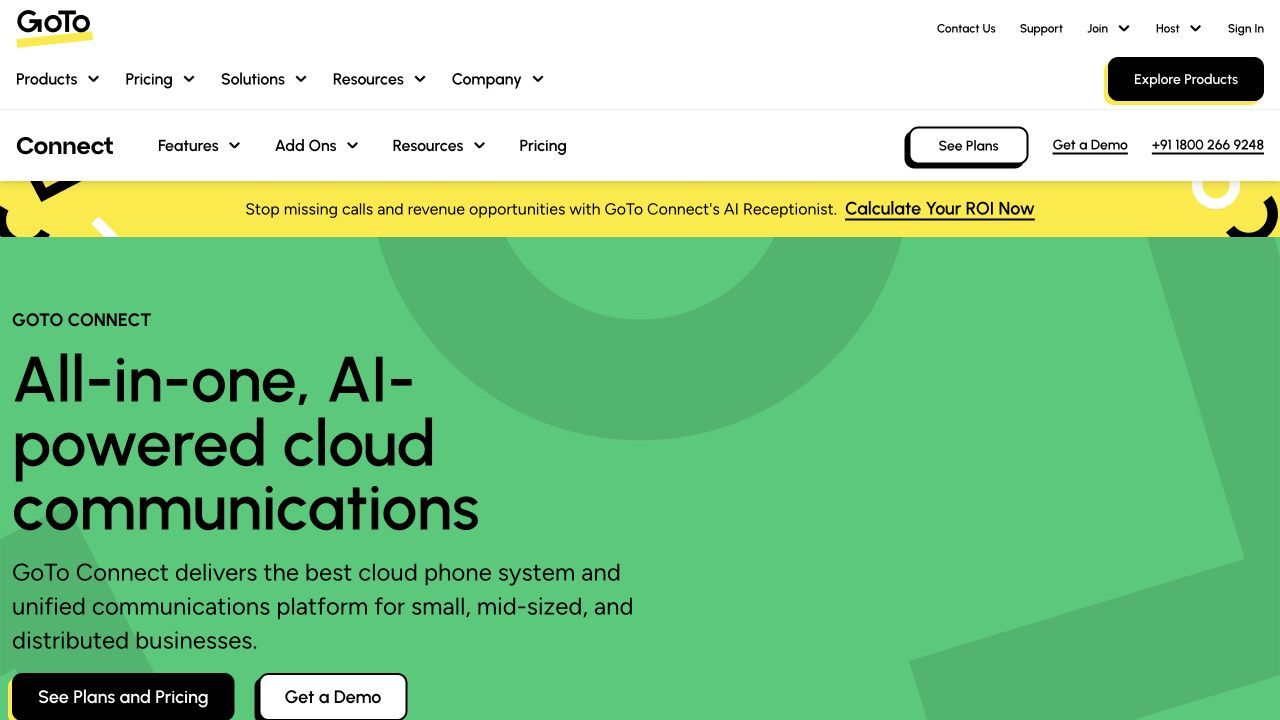Screen dimensions: 1280x720
Task: Expand the Products chevron
Action: 93,79
